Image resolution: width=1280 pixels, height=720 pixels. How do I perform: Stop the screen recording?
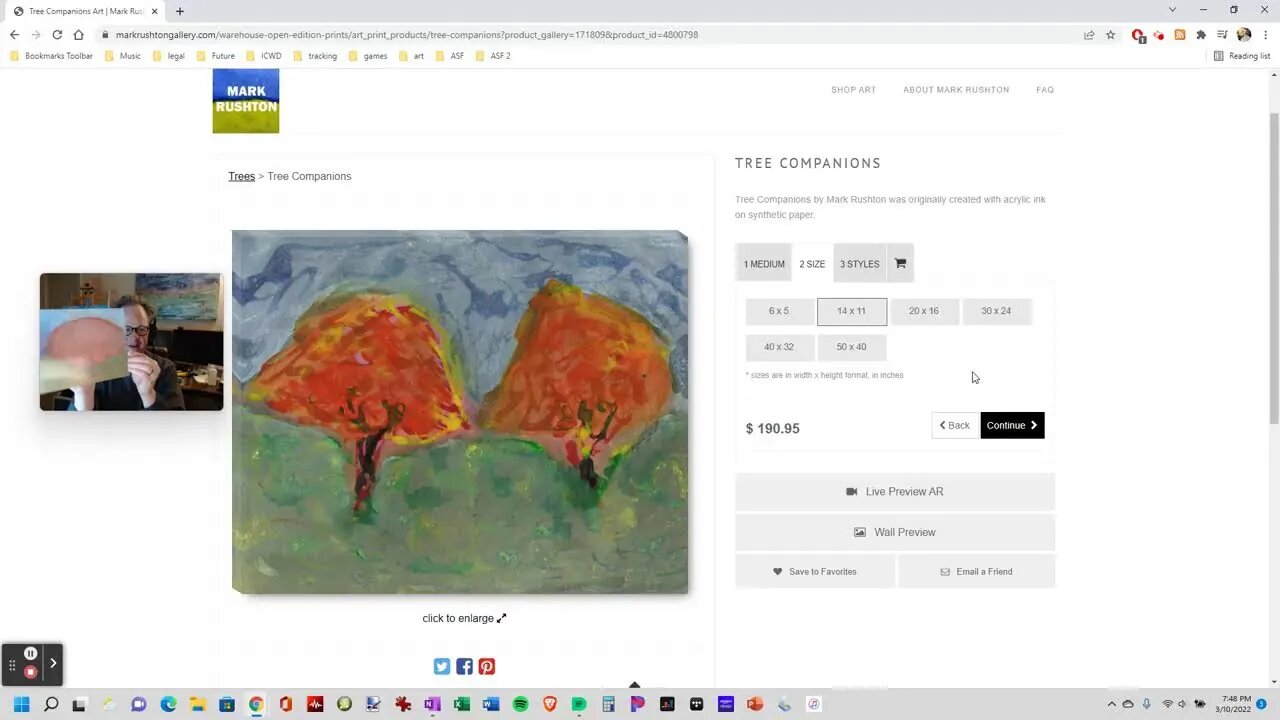30,672
